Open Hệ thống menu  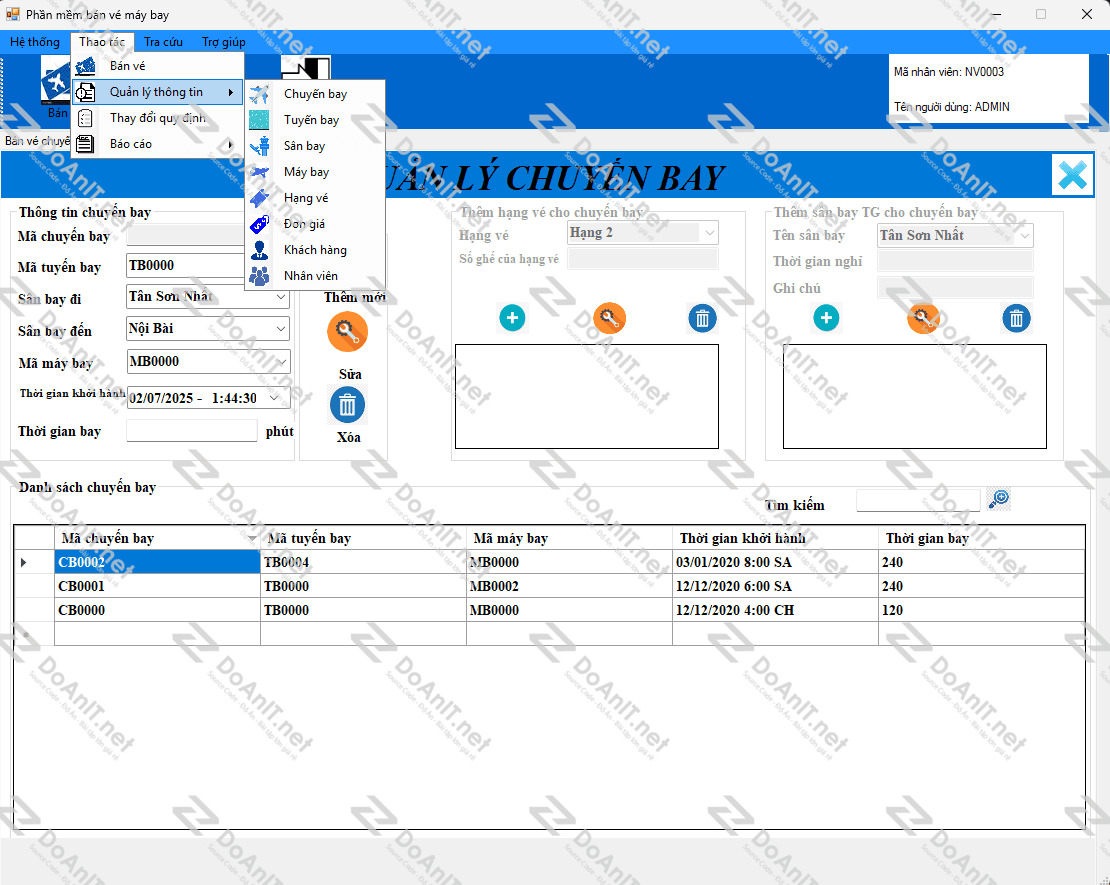point(35,42)
